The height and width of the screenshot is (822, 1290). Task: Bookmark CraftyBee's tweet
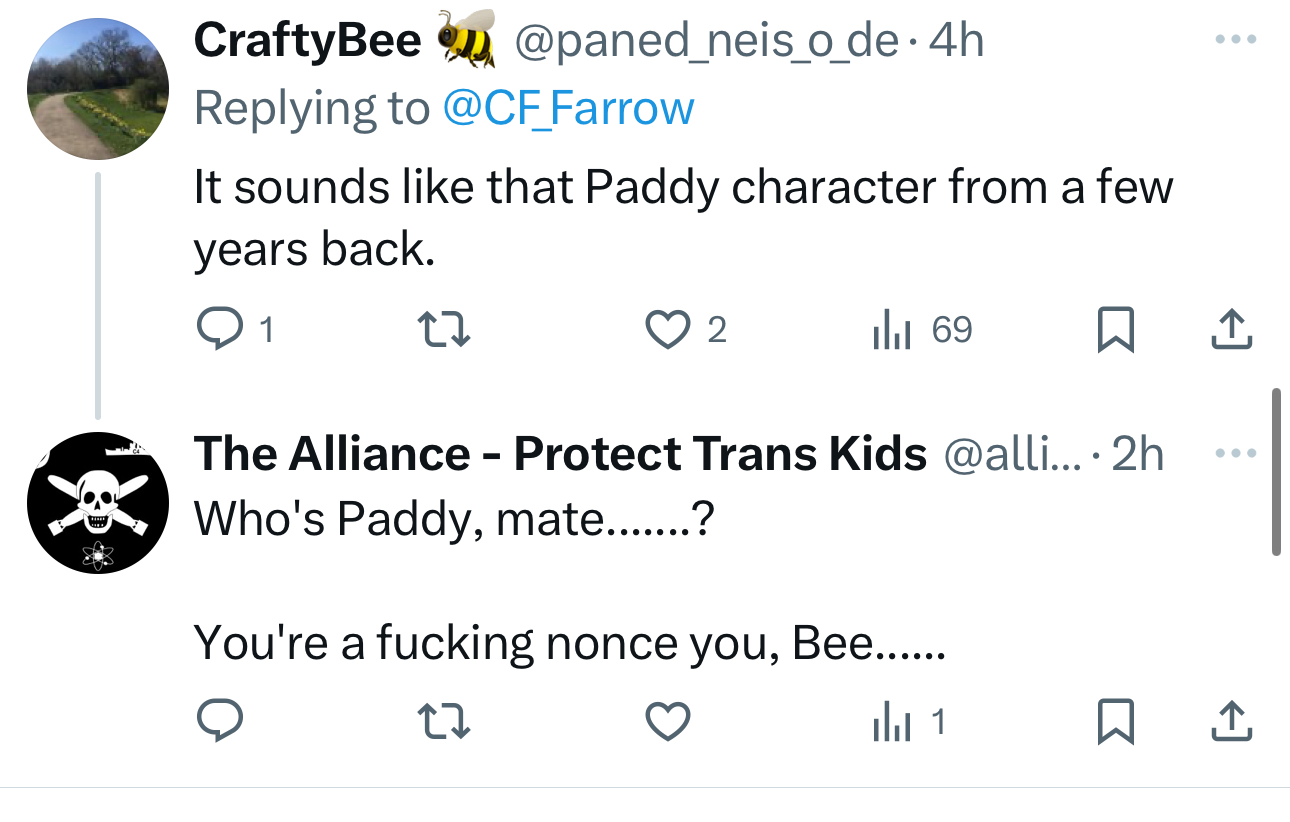click(x=1115, y=330)
